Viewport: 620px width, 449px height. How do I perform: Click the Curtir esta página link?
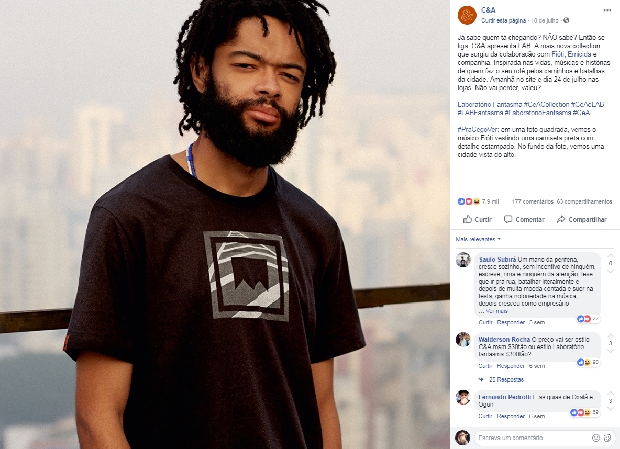pos(503,21)
